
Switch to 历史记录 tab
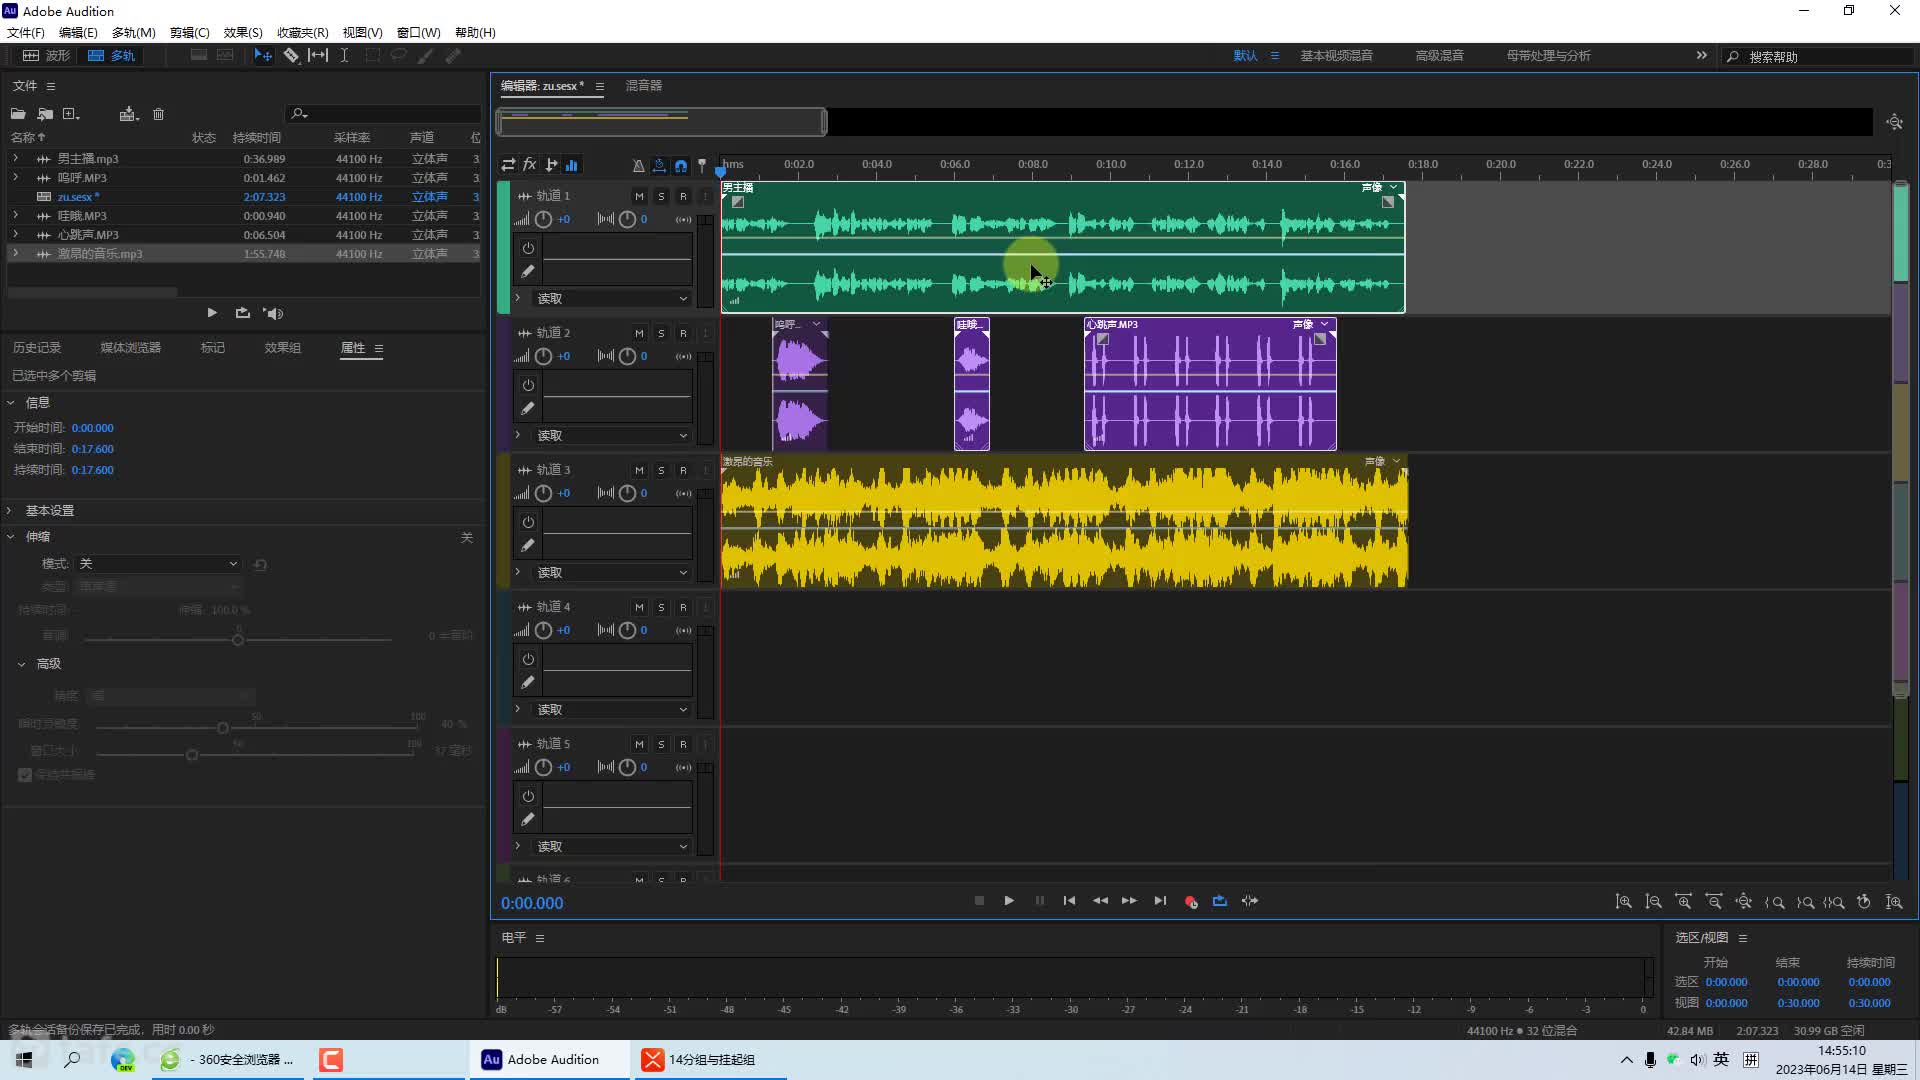pyautogui.click(x=37, y=347)
